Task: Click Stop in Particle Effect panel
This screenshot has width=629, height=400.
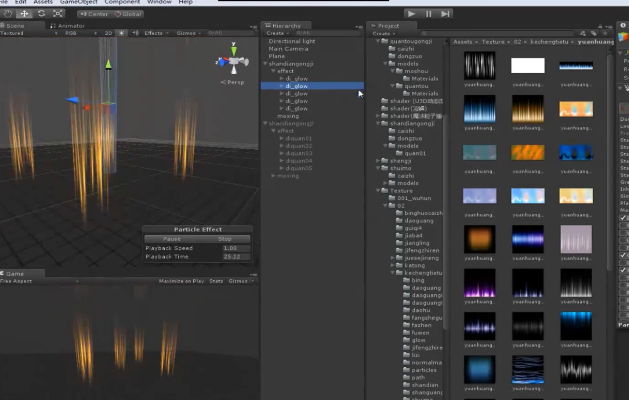Action: 225,239
